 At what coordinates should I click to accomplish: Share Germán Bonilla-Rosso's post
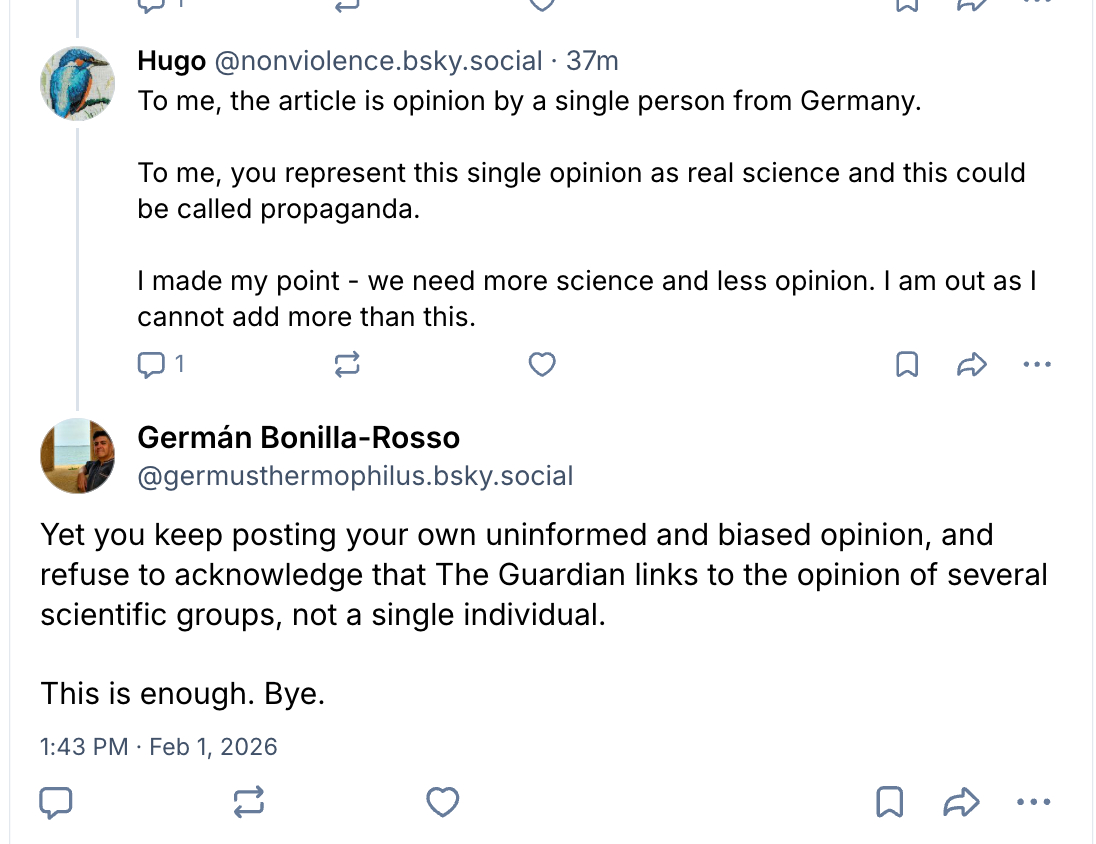click(x=960, y=801)
